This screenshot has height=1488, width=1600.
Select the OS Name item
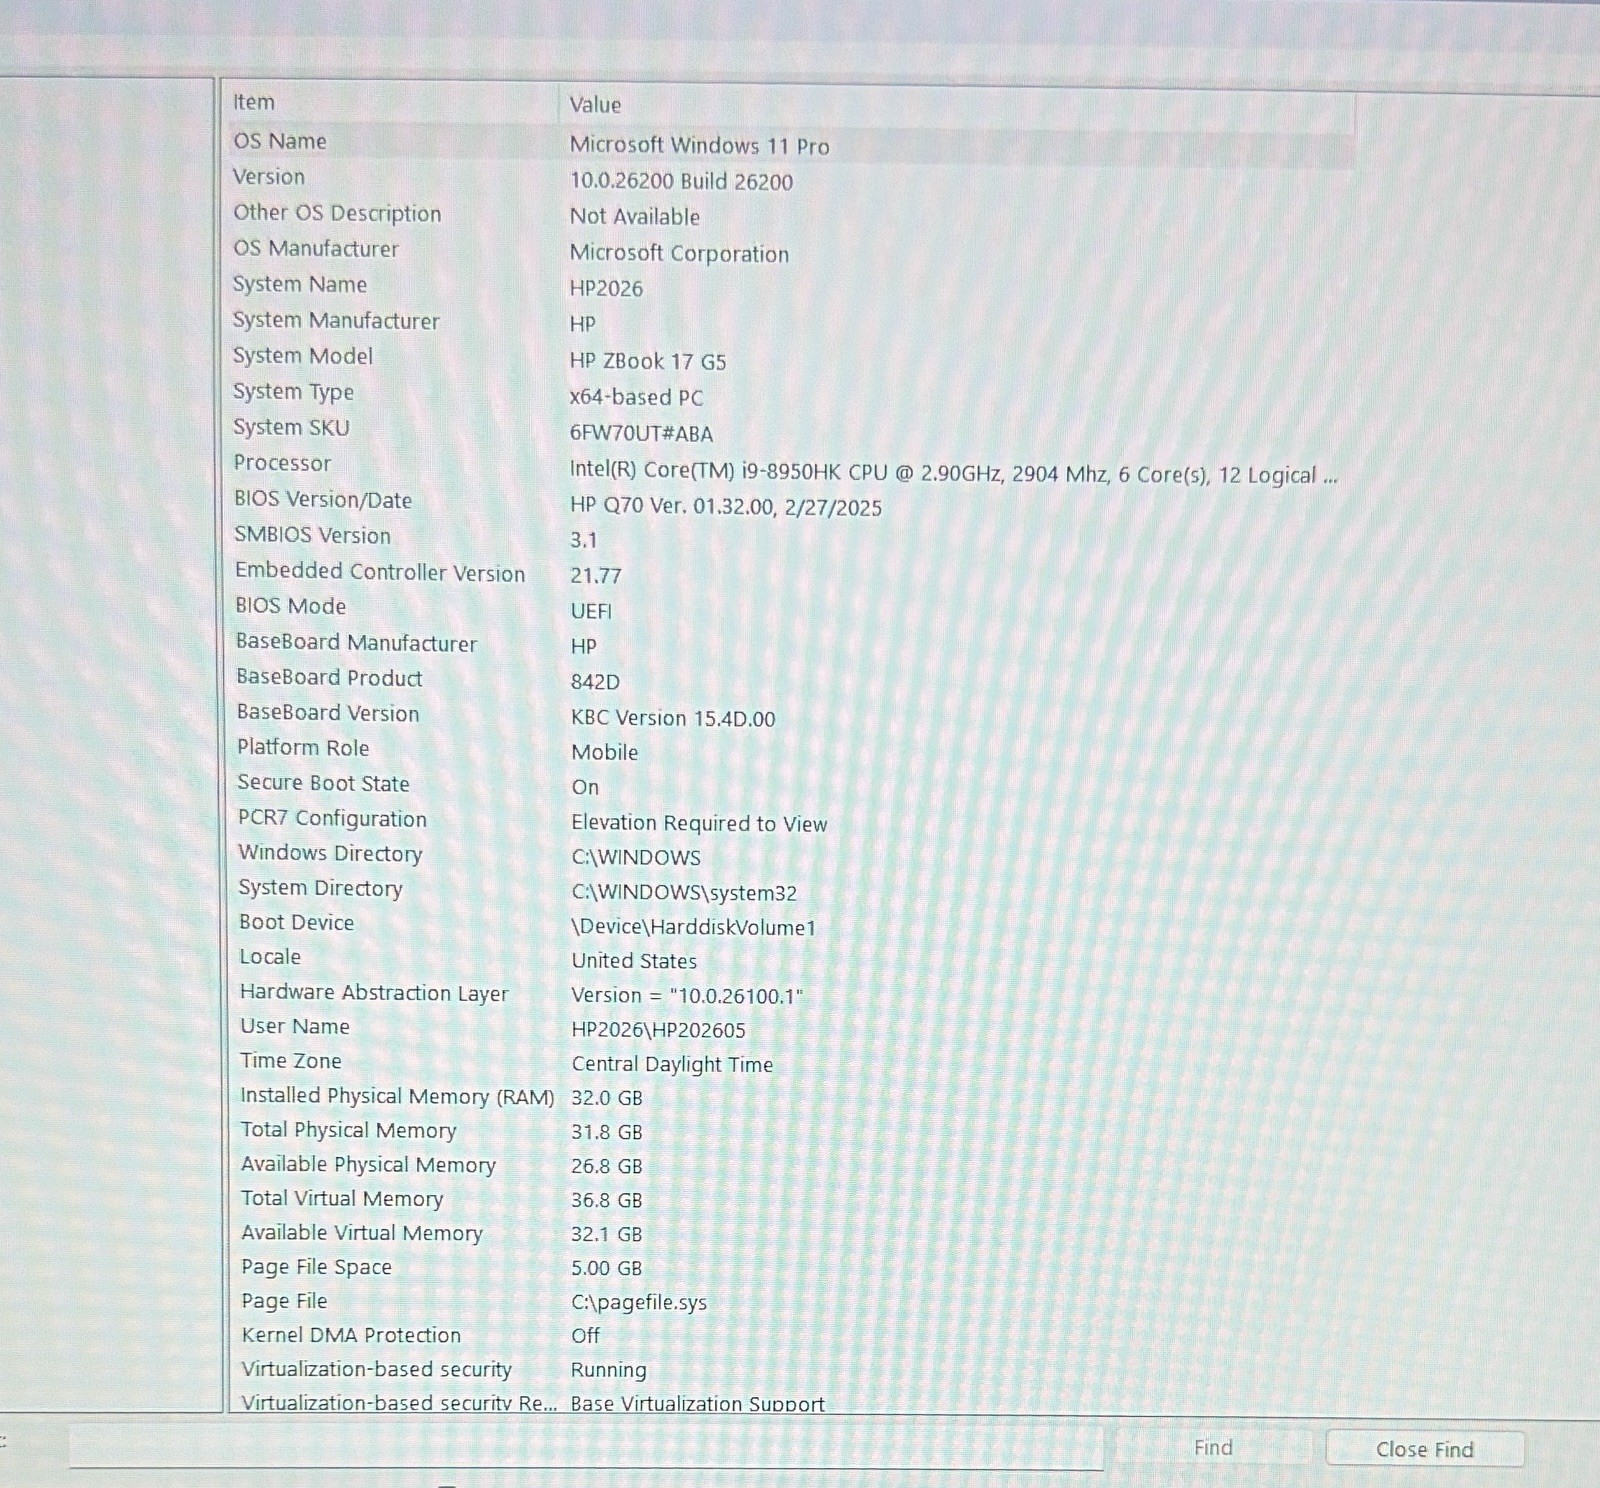point(280,141)
